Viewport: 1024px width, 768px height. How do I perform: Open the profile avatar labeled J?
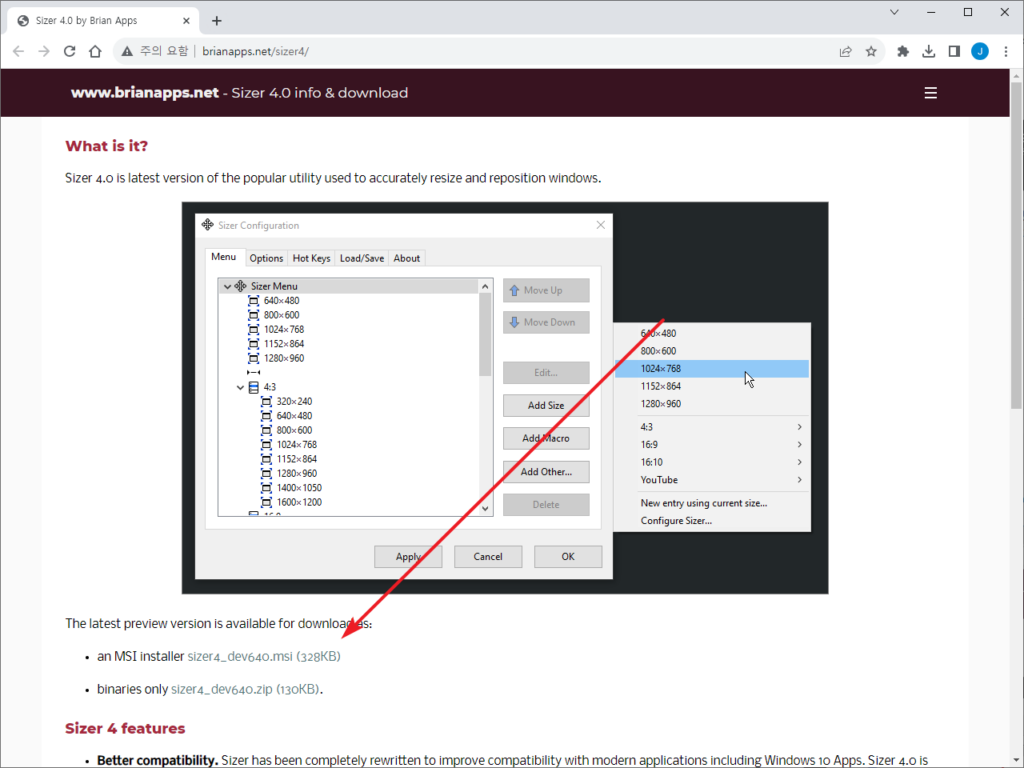pyautogui.click(x=979, y=51)
